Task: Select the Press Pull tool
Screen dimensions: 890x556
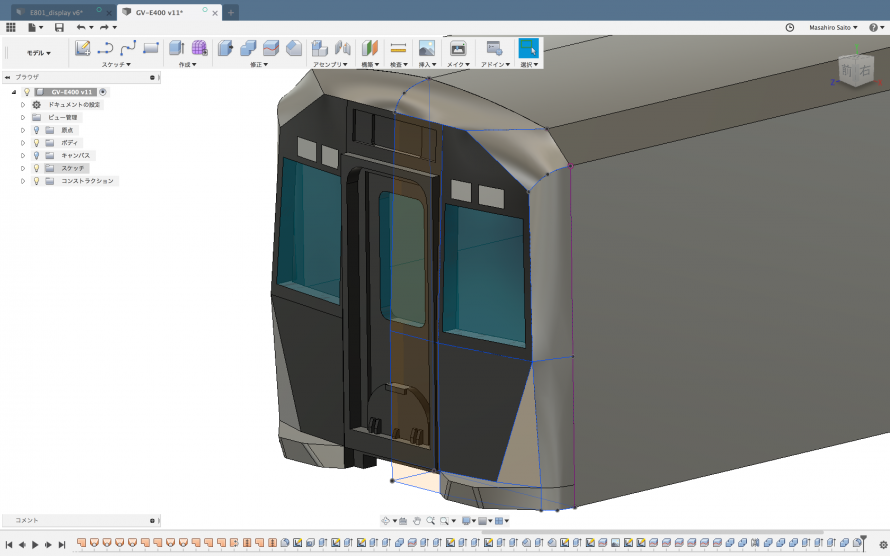Action: [x=225, y=48]
